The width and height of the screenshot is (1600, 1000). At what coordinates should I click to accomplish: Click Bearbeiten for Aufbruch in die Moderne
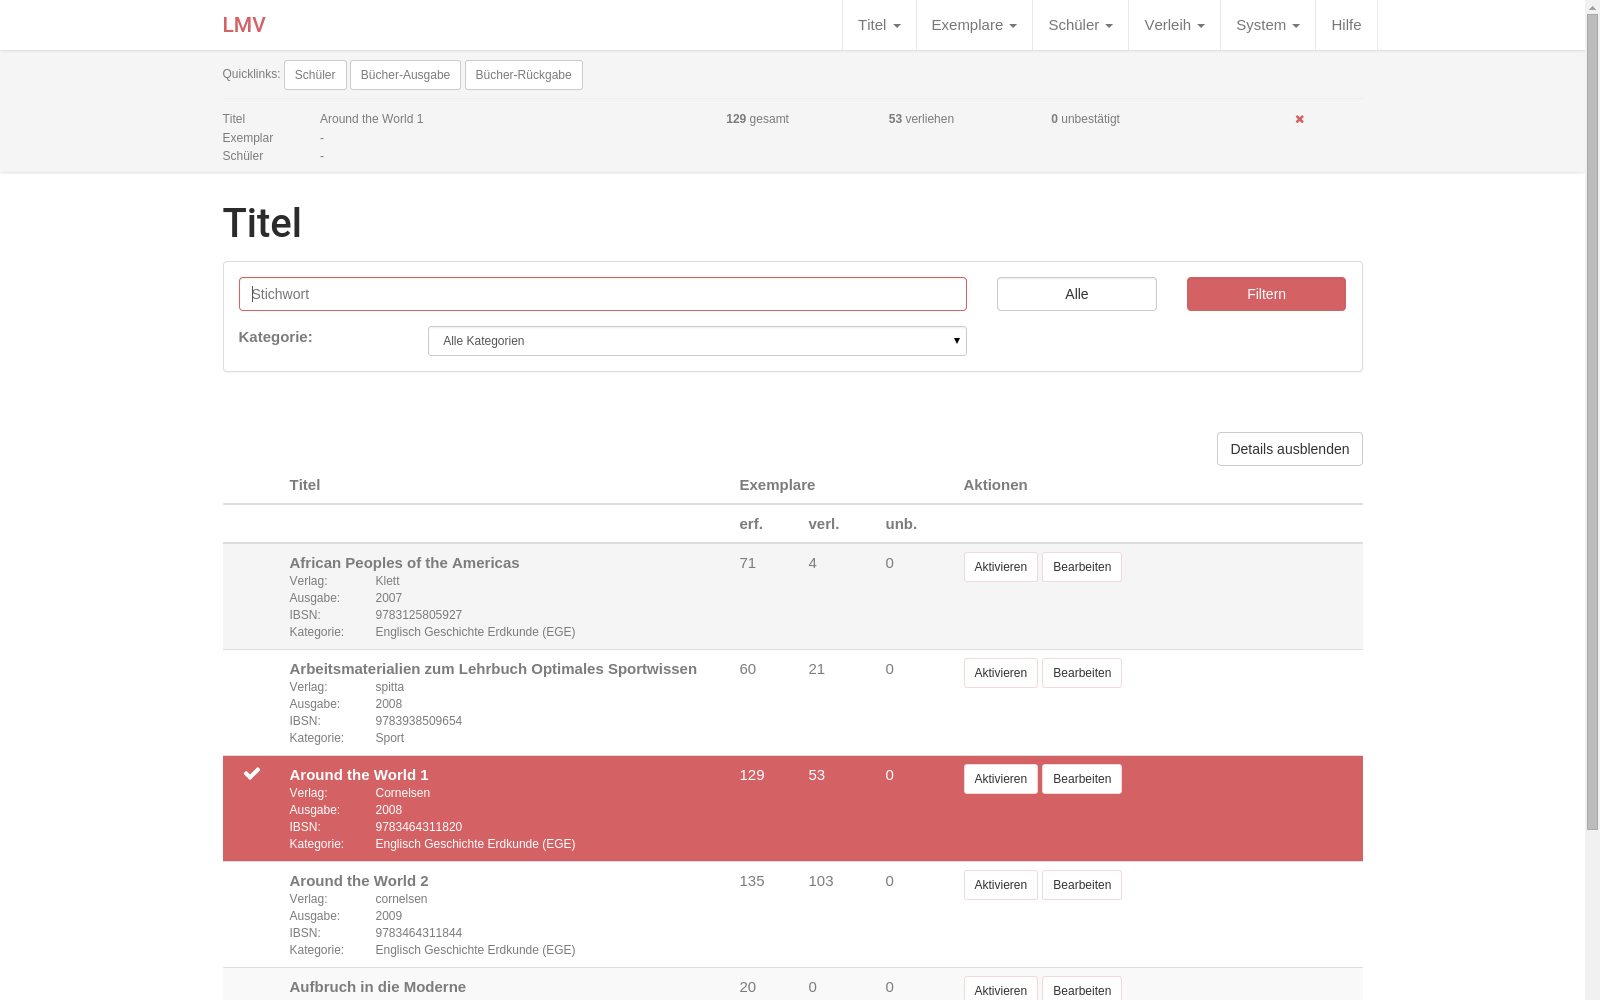(x=1081, y=989)
